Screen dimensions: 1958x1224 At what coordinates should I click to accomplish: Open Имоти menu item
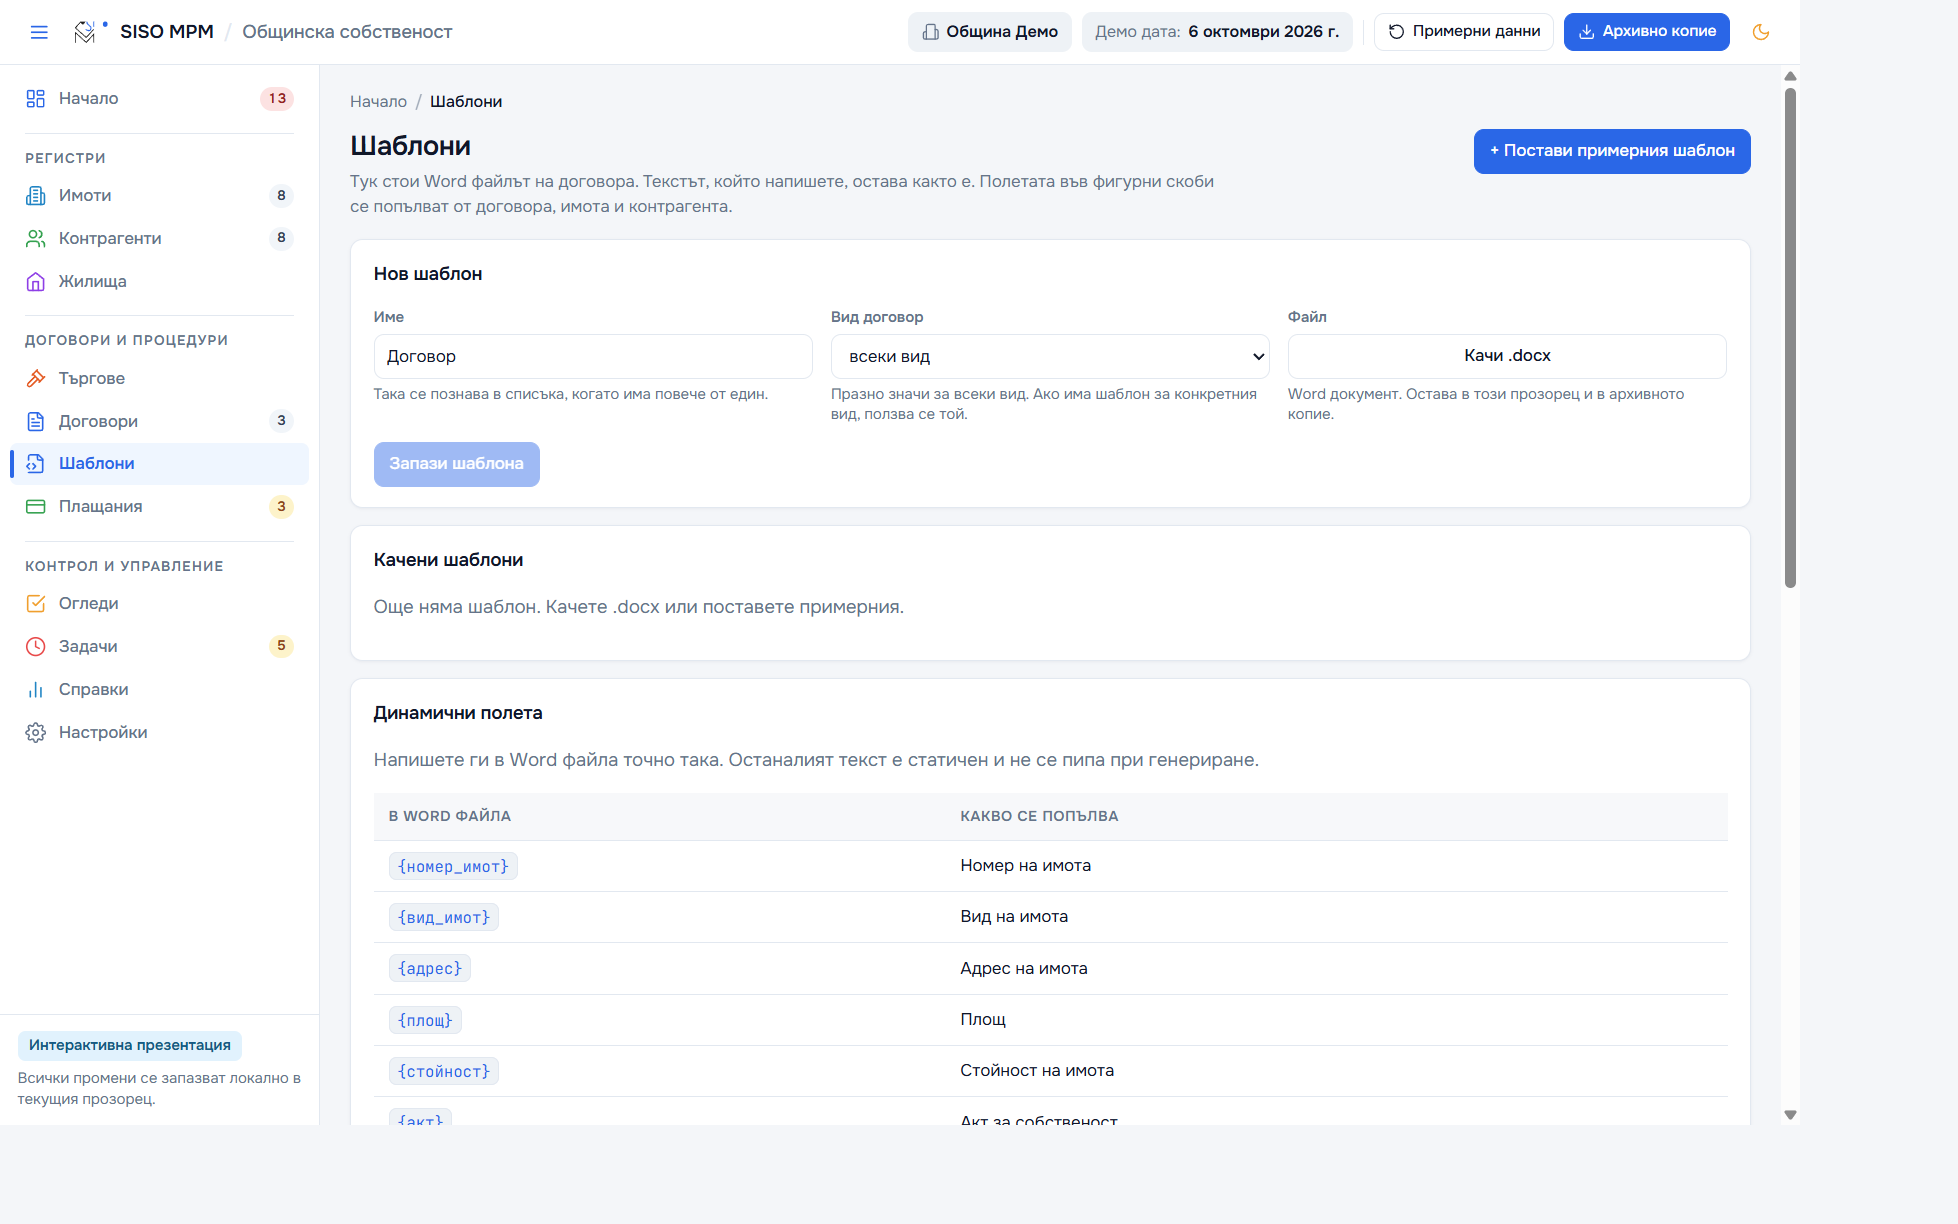coord(159,195)
